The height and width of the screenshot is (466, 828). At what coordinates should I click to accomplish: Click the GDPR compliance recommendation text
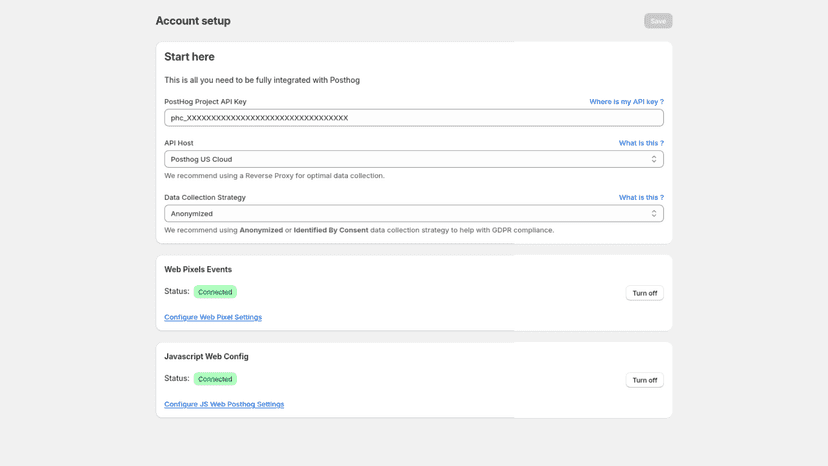point(359,230)
